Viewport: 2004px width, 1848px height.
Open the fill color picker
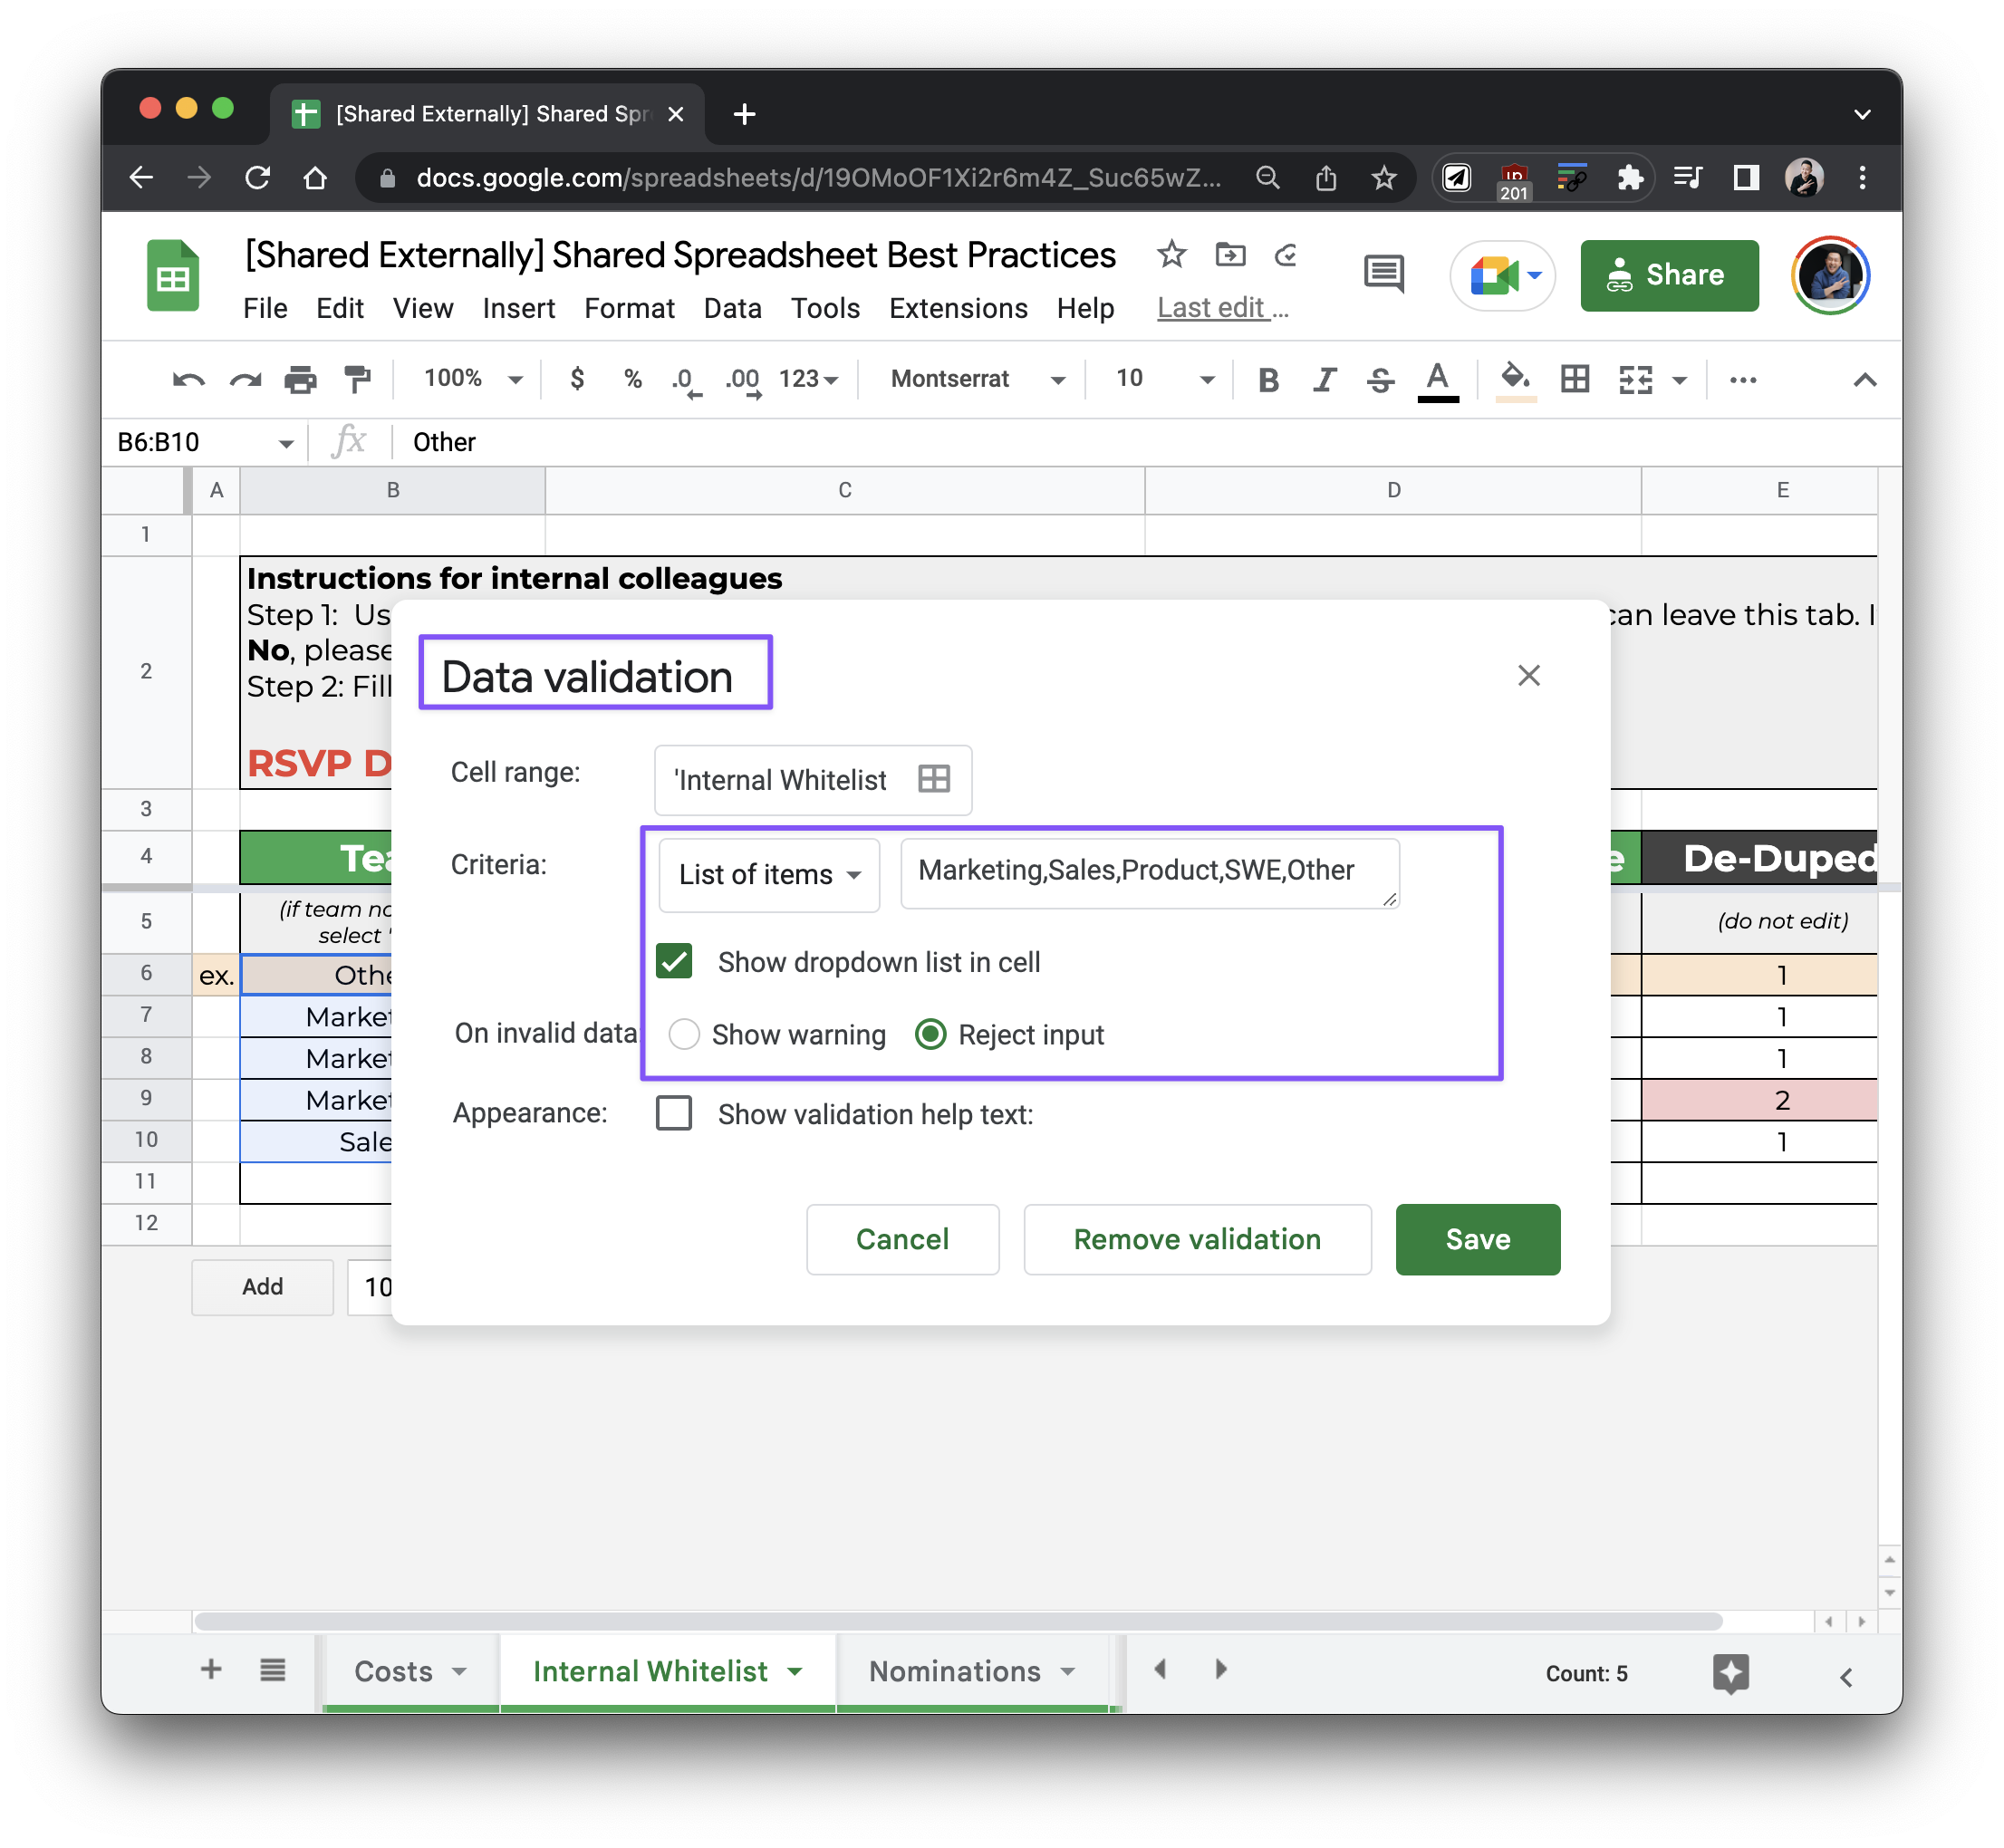click(x=1515, y=380)
